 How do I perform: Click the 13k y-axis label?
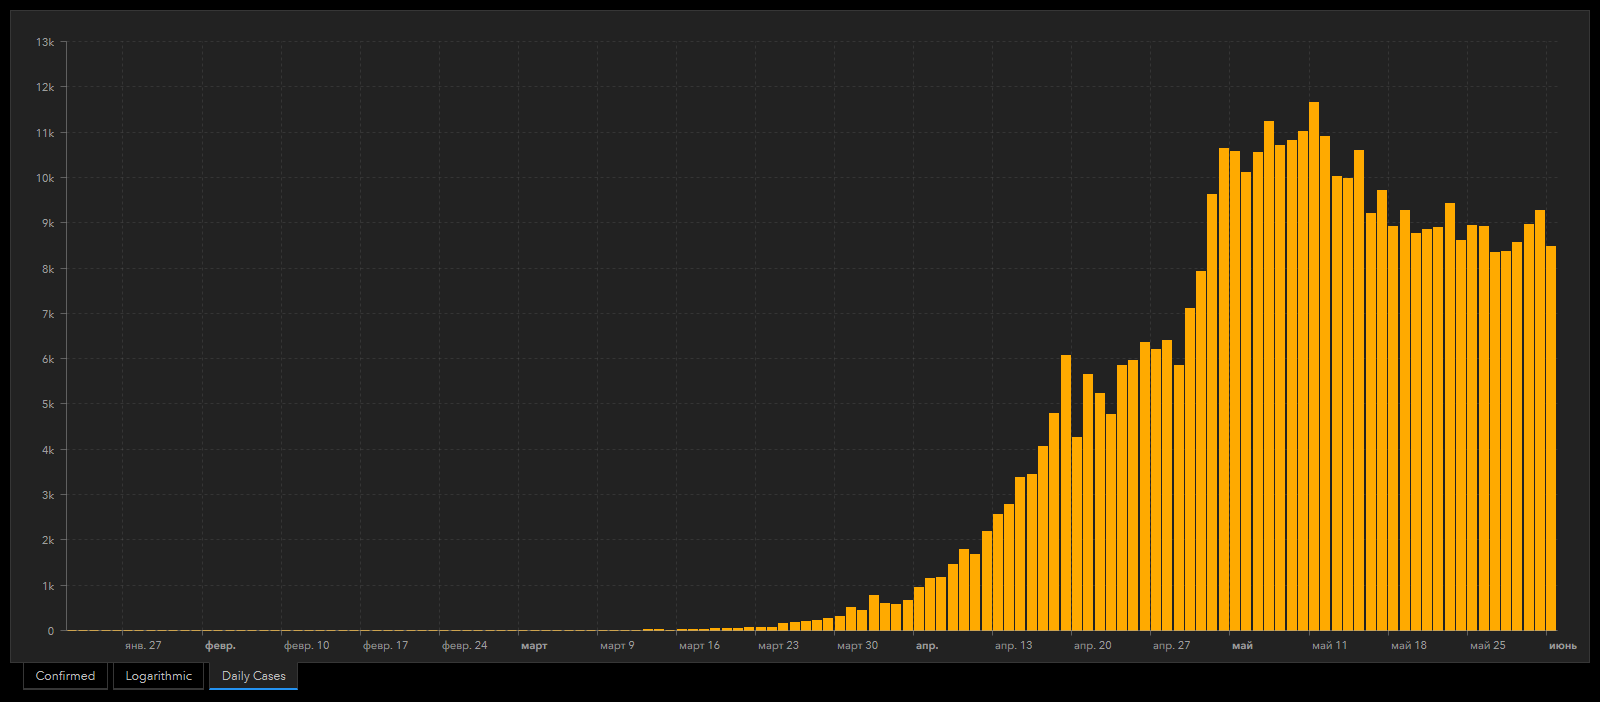[x=45, y=42]
